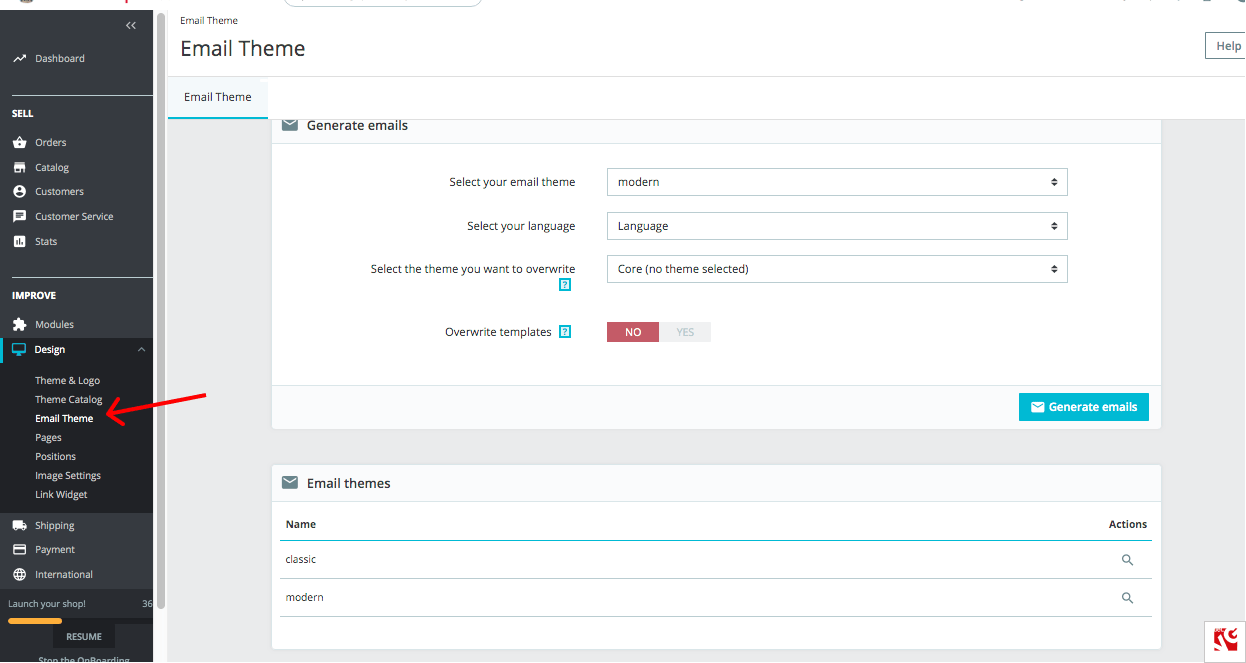Click the Name column header

point(300,524)
